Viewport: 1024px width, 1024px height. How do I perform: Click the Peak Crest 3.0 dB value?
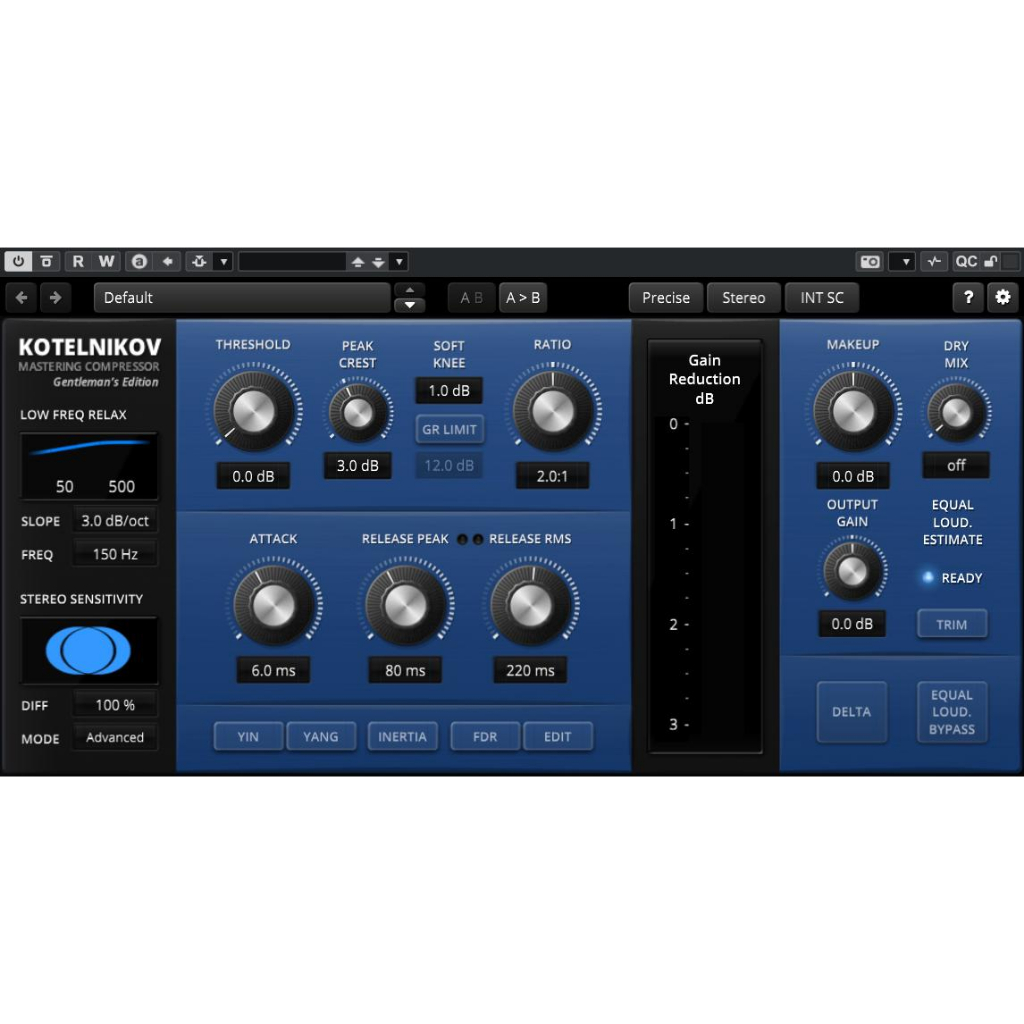tap(358, 466)
